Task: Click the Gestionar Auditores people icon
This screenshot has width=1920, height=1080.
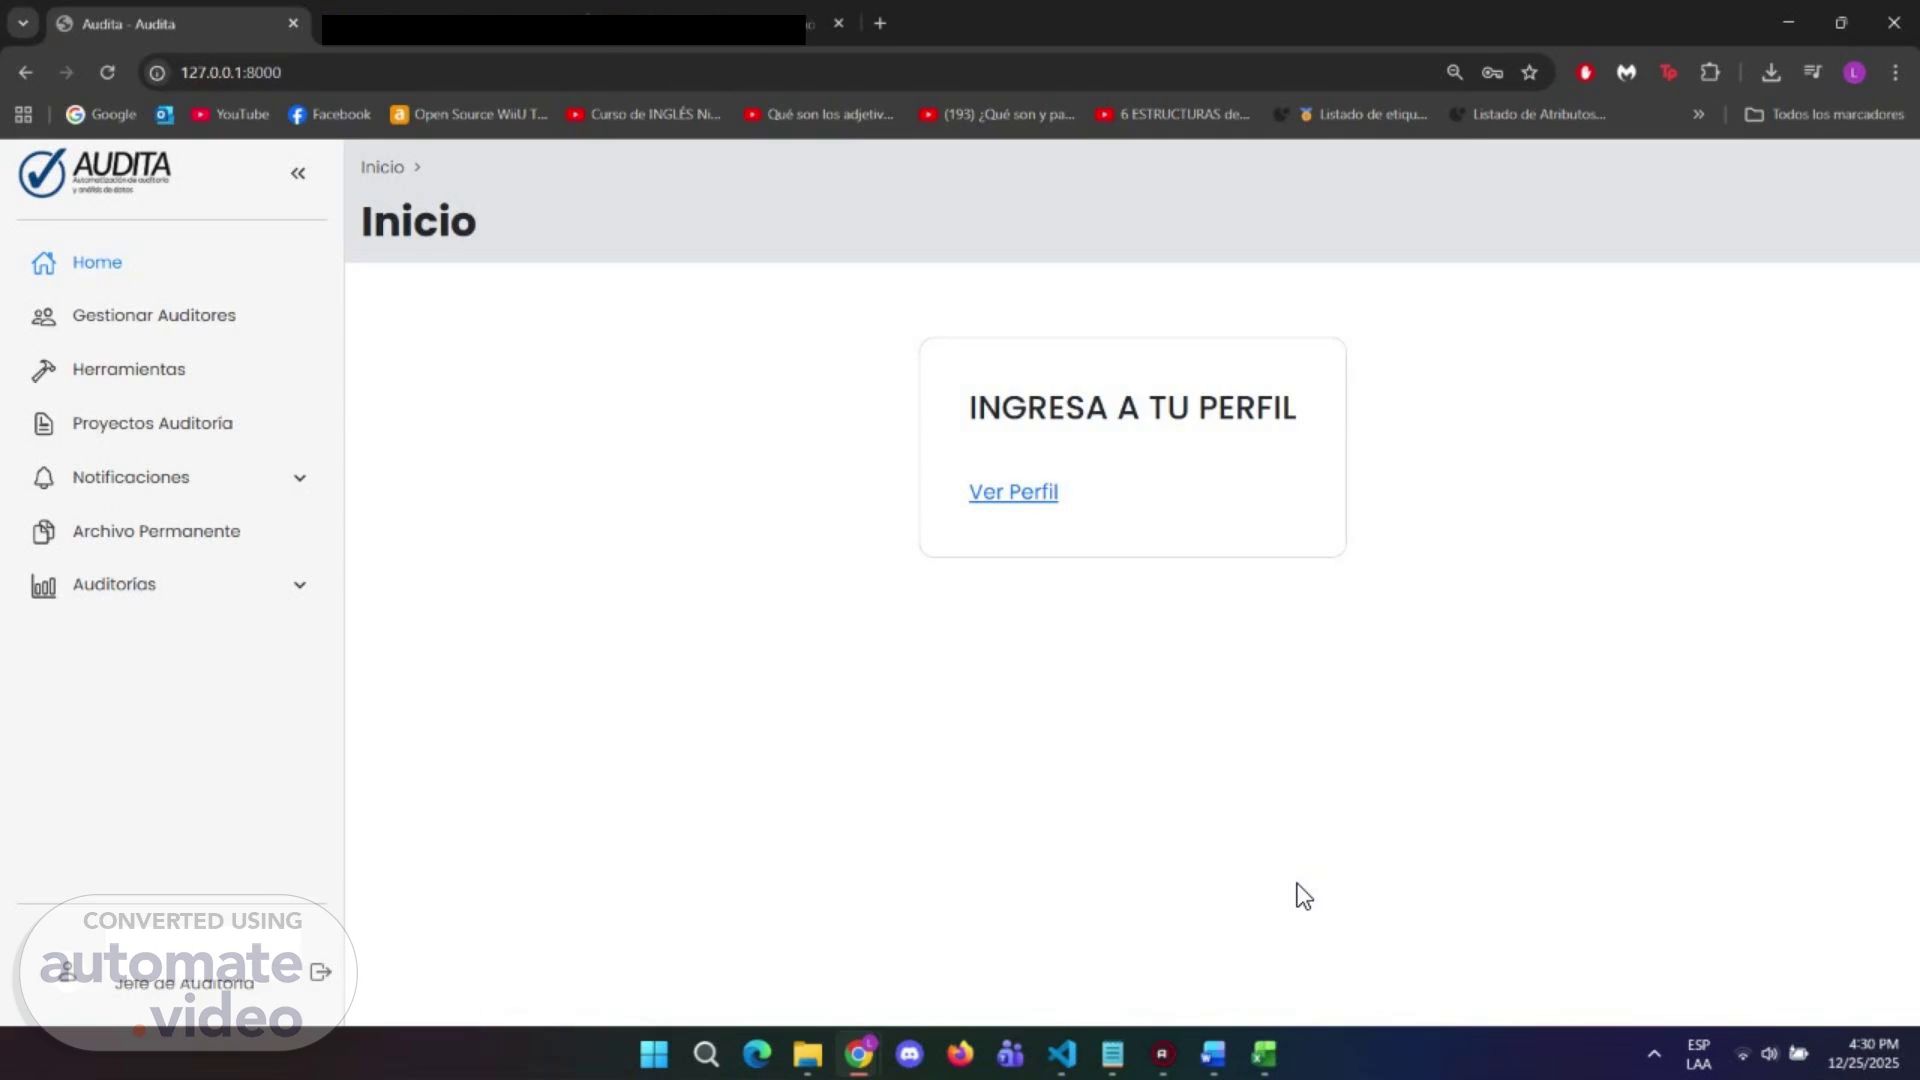Action: click(43, 317)
